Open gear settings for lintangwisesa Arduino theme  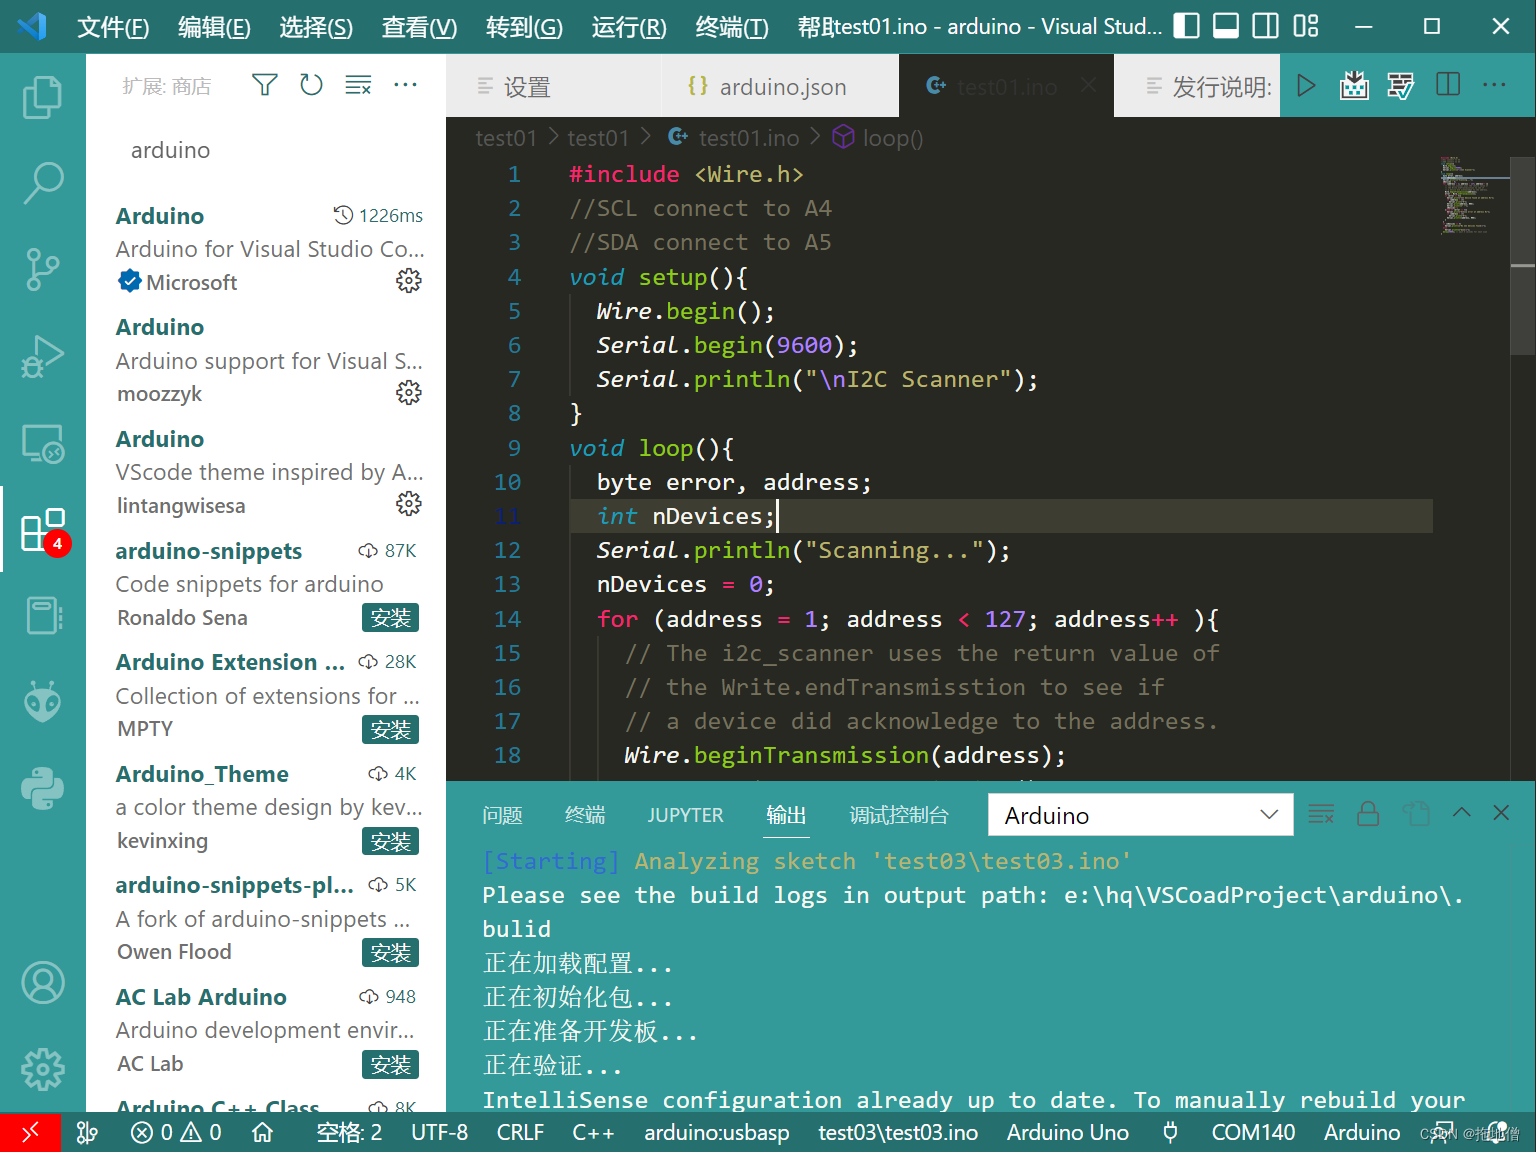408,504
